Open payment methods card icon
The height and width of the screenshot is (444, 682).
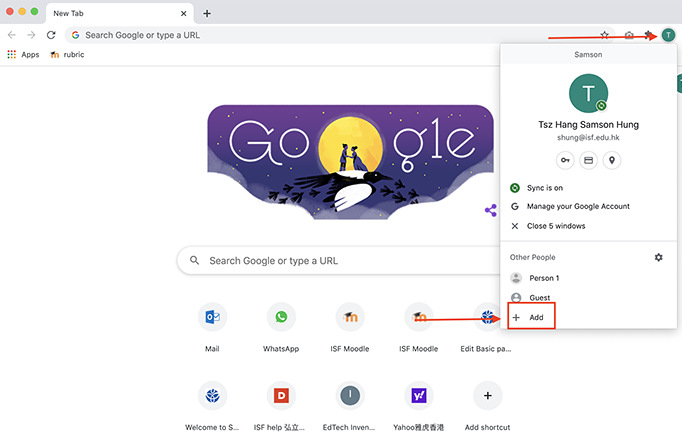pos(588,160)
